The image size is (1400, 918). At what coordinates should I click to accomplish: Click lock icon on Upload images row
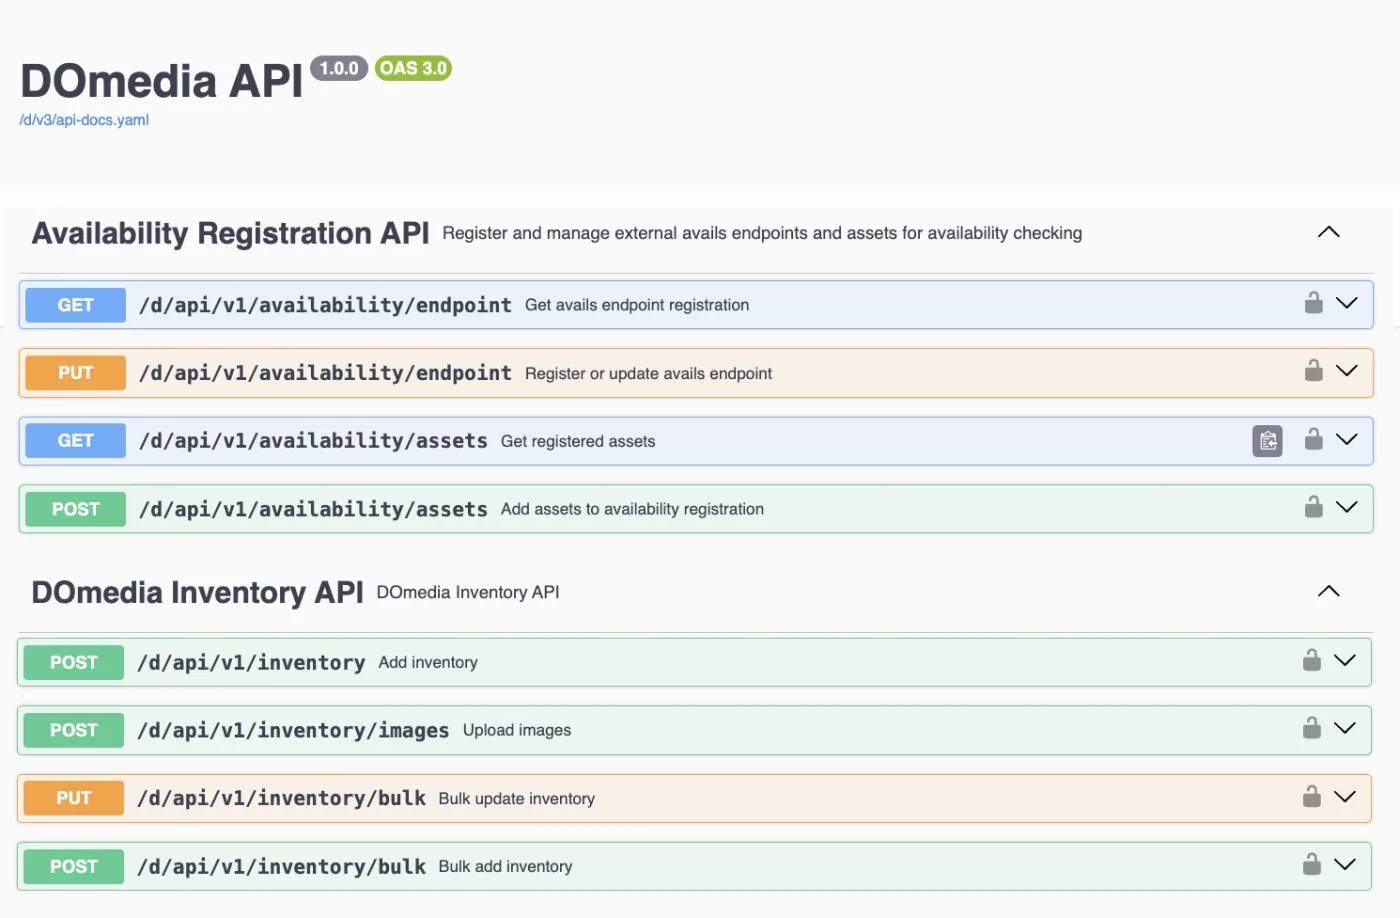pos(1311,728)
